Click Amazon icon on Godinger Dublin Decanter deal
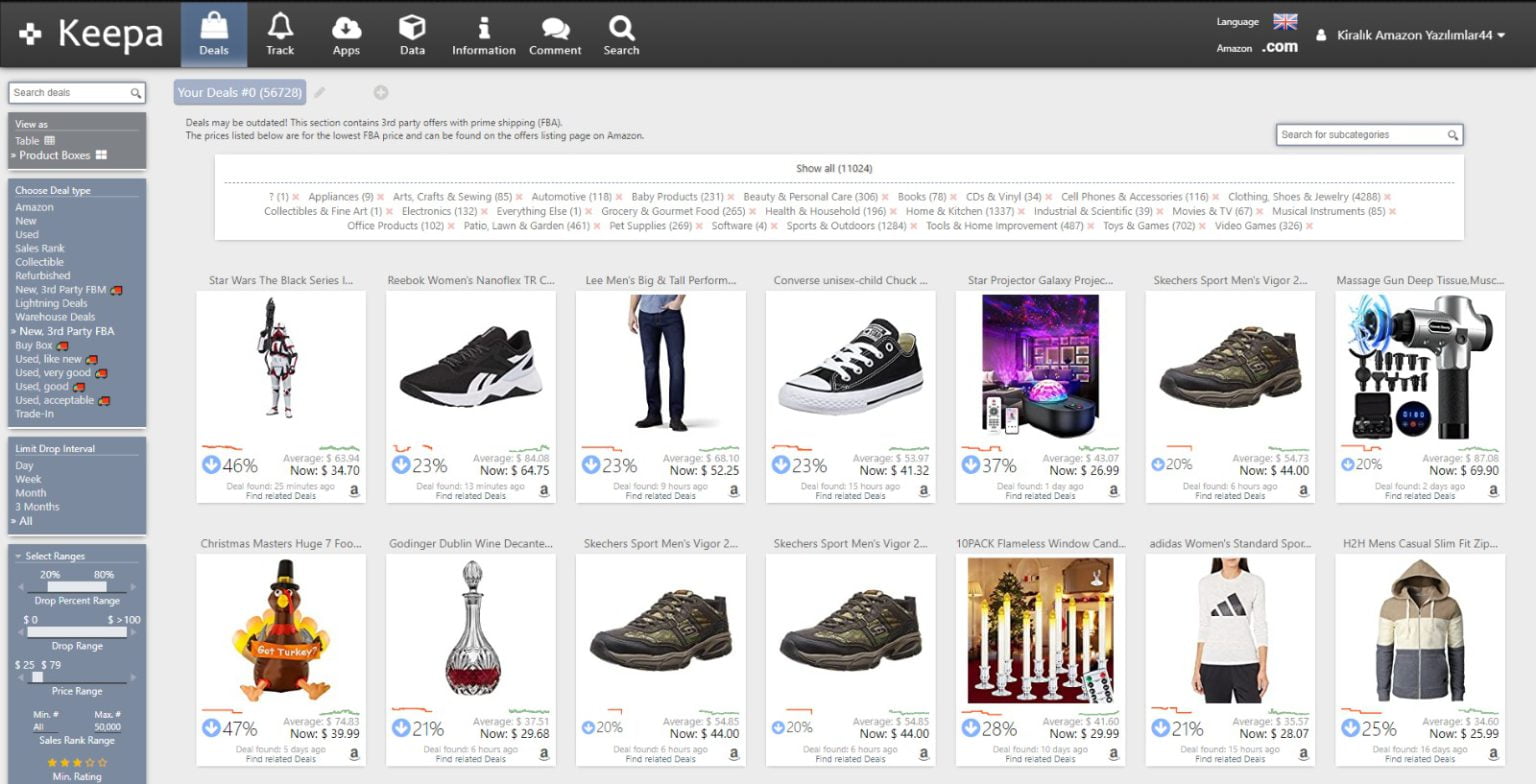Screen dimensions: 1536x784 pyautogui.click(x=545, y=754)
